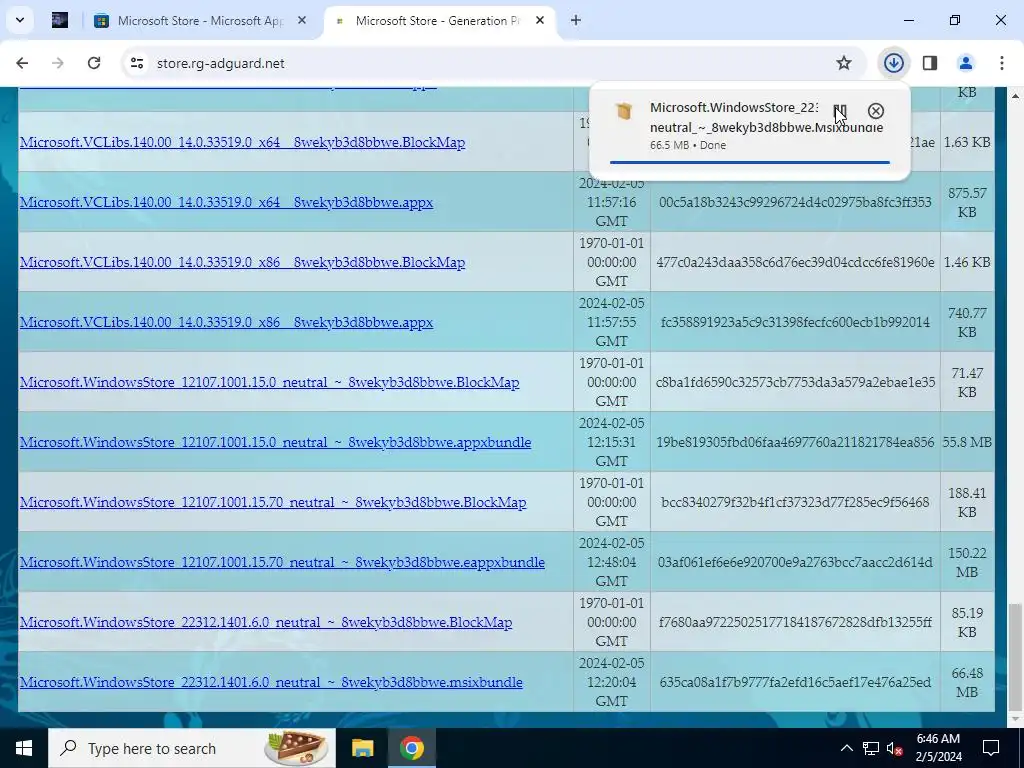Select the 150.22 MB size cell
Image resolution: width=1024 pixels, height=768 pixels.
tap(967, 562)
